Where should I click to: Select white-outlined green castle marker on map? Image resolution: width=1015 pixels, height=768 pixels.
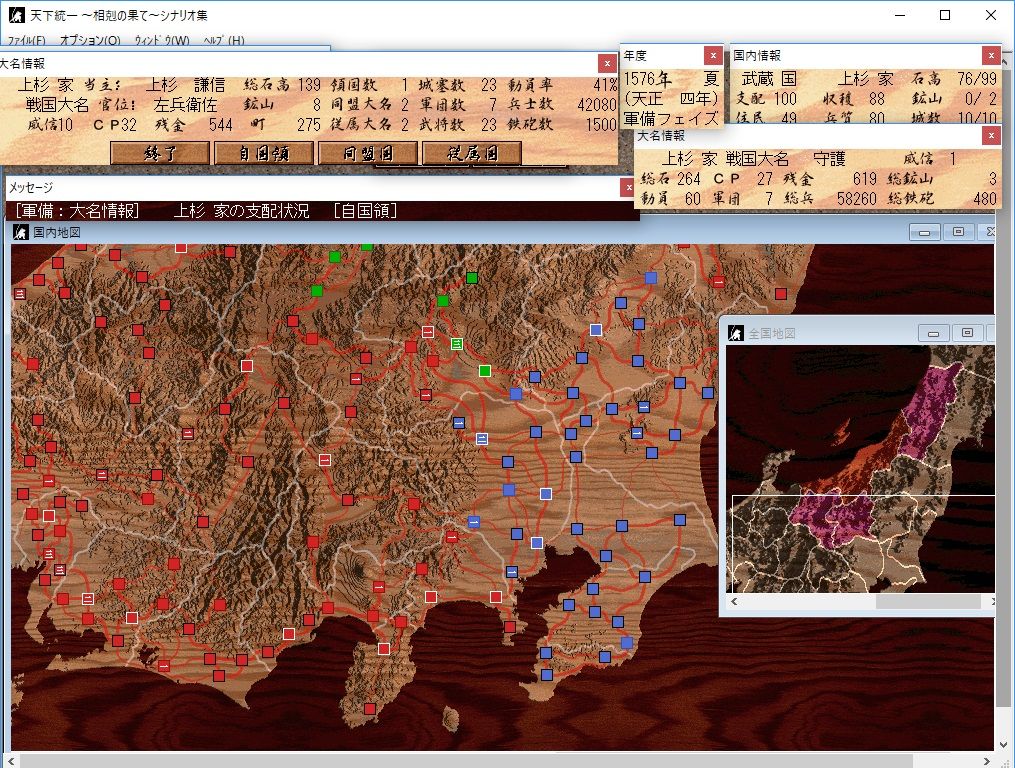(x=485, y=371)
